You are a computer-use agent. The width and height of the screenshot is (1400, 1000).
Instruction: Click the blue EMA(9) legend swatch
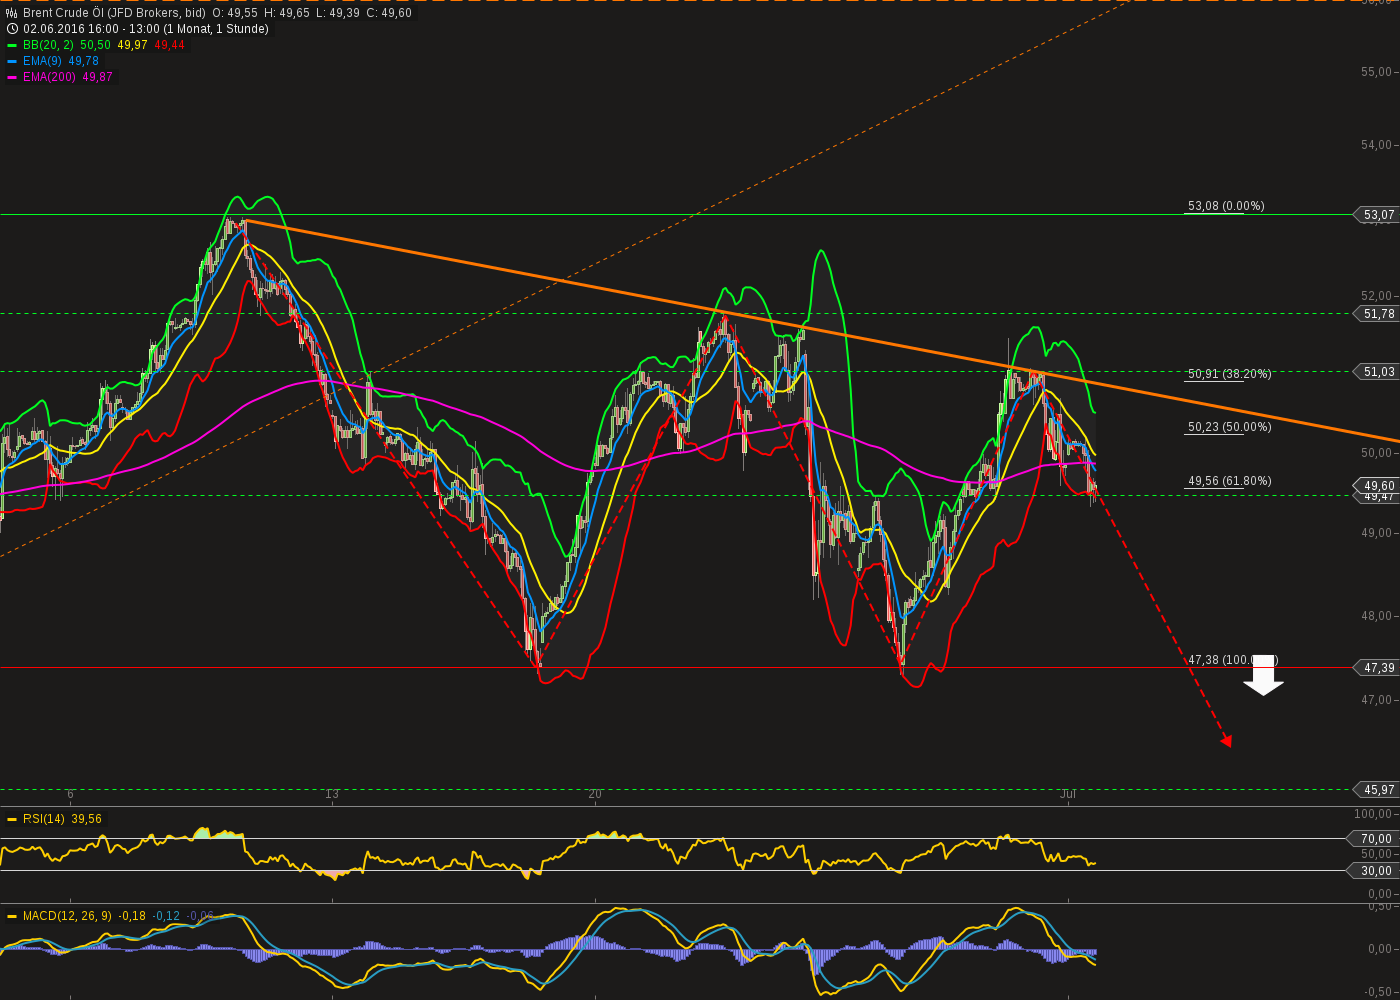pos(12,61)
